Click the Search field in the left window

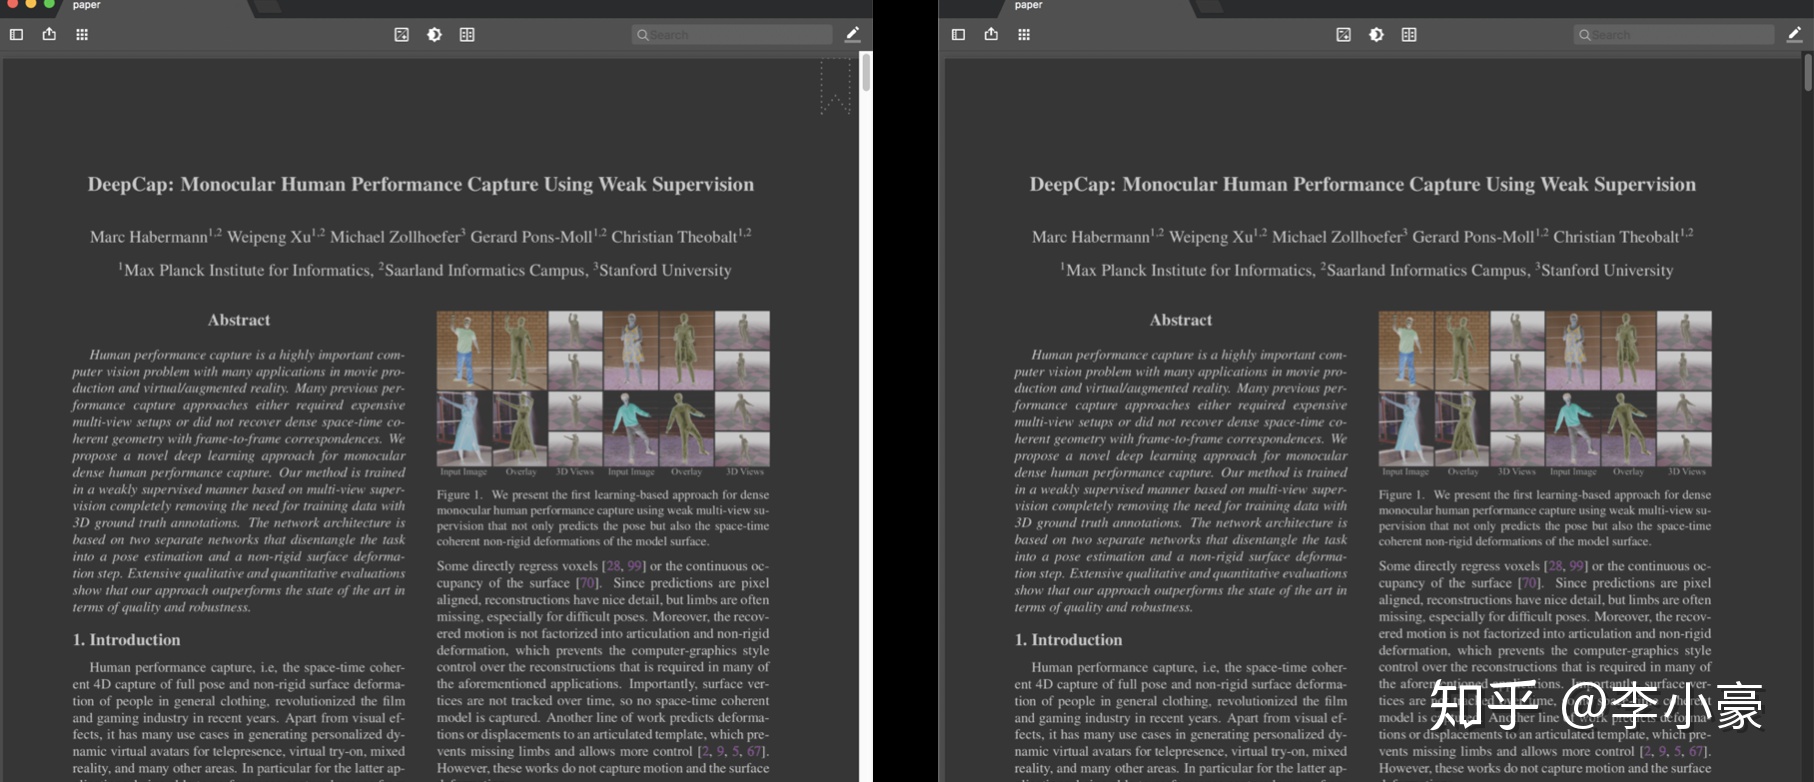732,35
